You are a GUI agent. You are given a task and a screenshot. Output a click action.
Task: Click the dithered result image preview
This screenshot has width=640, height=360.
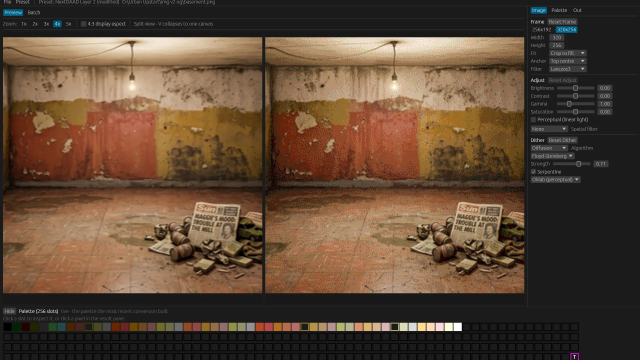395,165
